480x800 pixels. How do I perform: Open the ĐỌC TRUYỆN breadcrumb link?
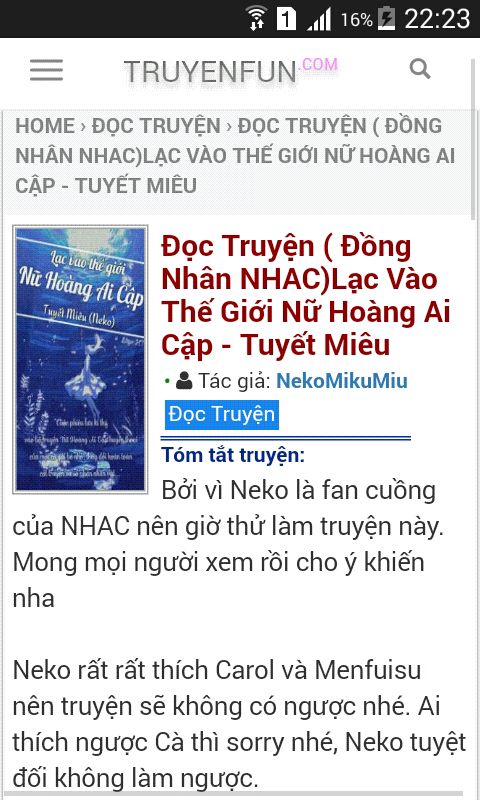156,126
